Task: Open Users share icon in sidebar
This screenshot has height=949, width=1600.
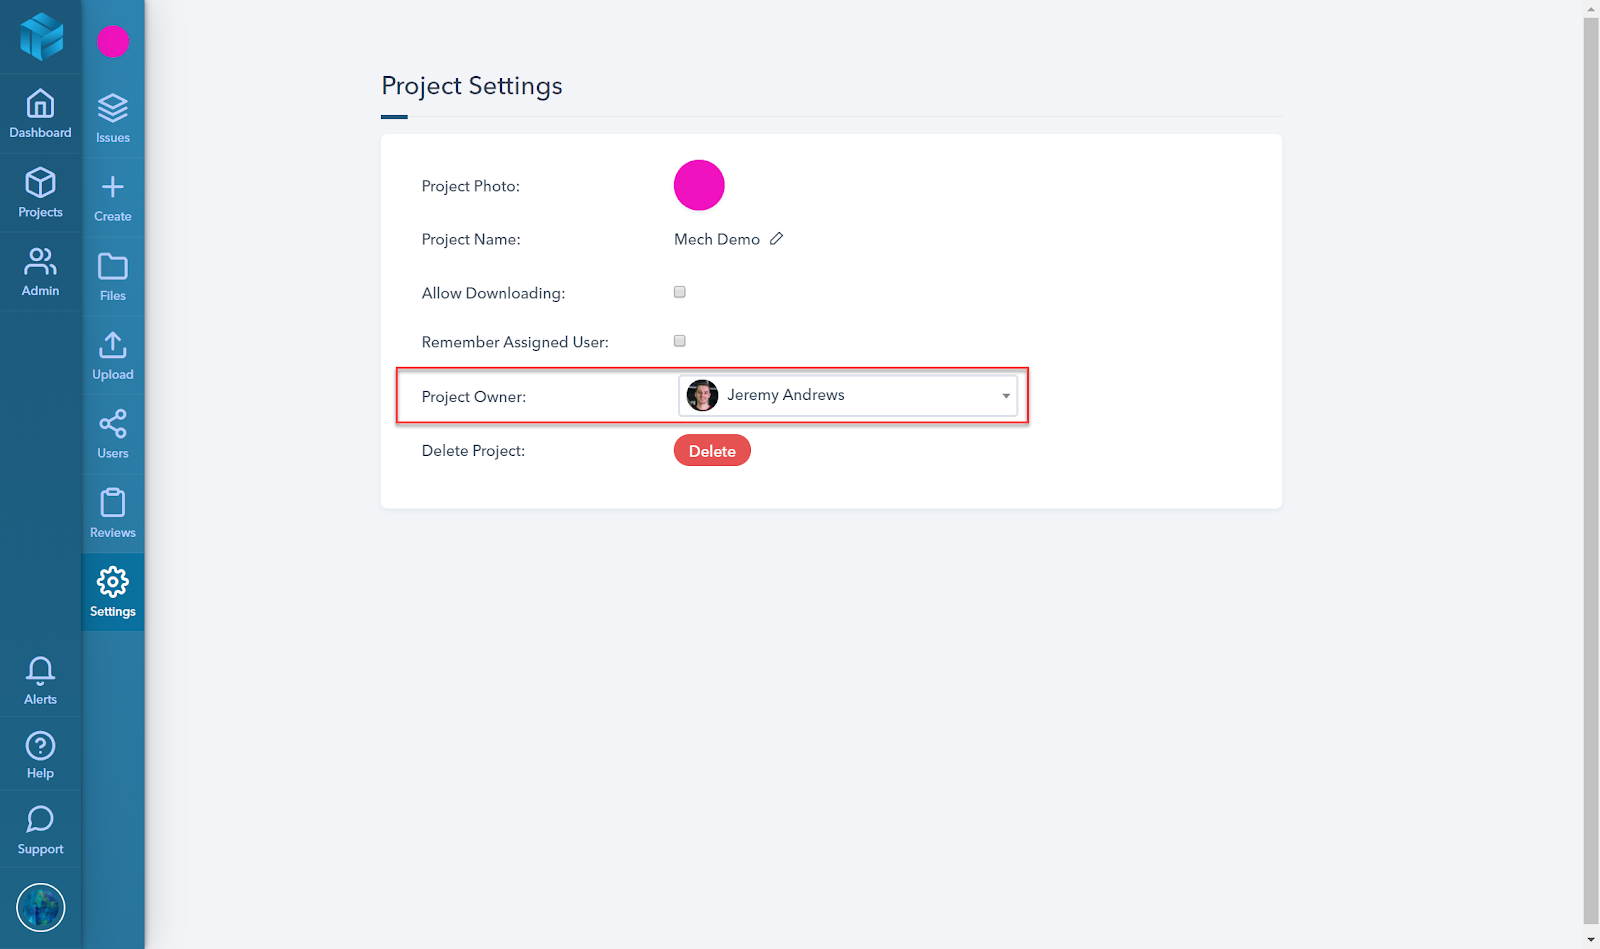Action: coord(113,424)
